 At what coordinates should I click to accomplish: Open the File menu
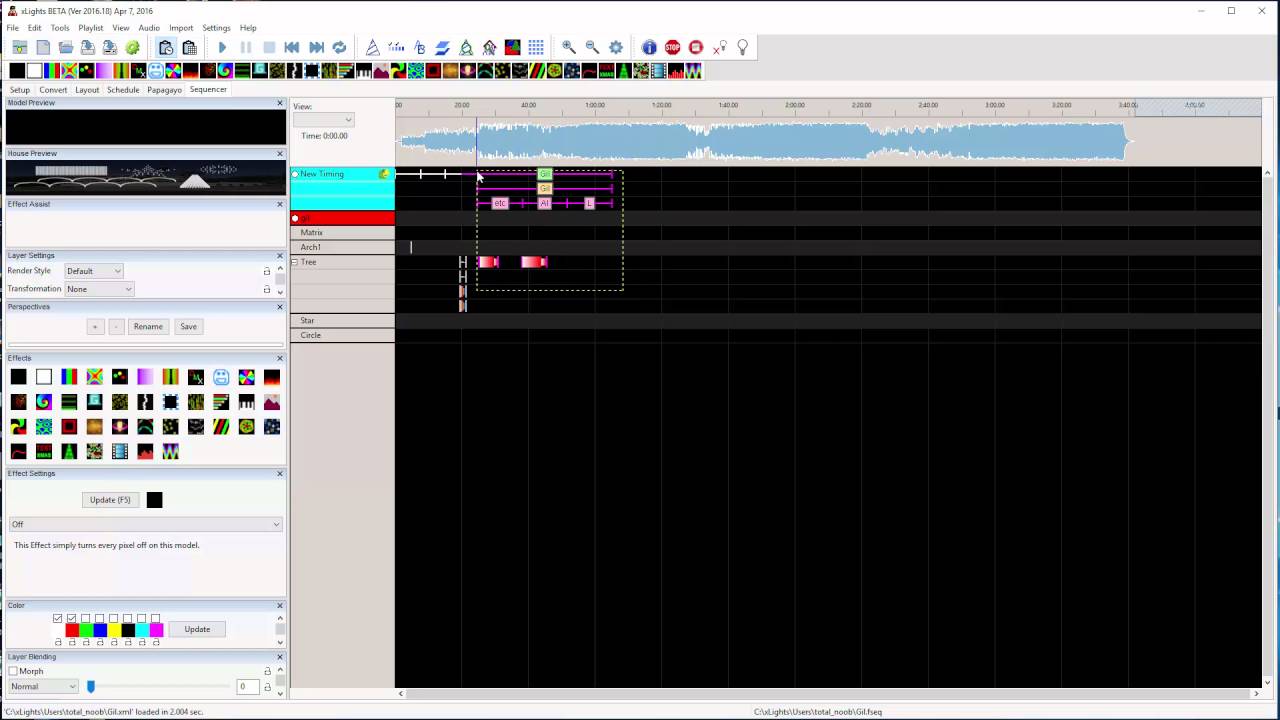click(13, 28)
